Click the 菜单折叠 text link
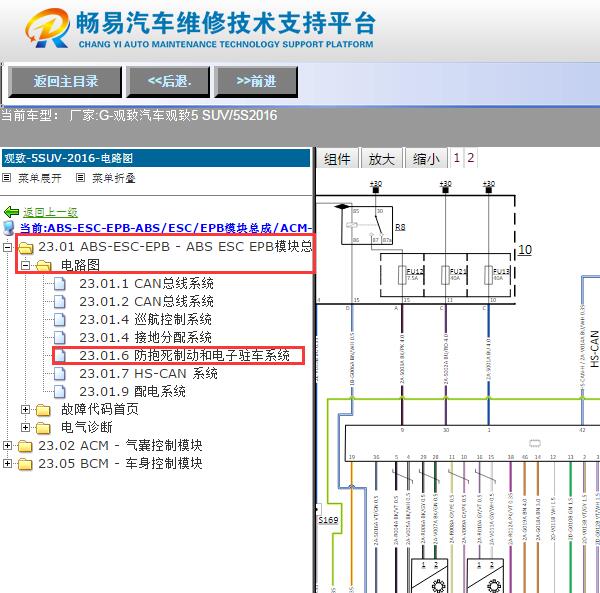This screenshot has height=593, width=600. (114, 178)
